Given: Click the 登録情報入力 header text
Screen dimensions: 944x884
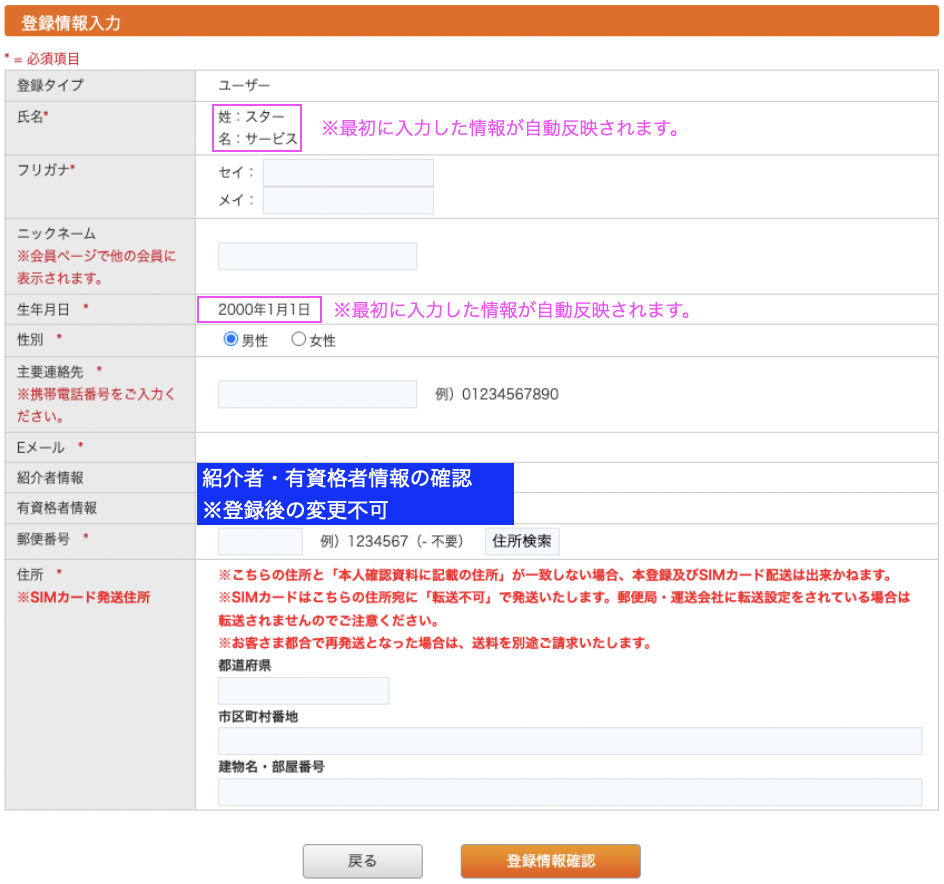Looking at the screenshot, I should 71,23.
